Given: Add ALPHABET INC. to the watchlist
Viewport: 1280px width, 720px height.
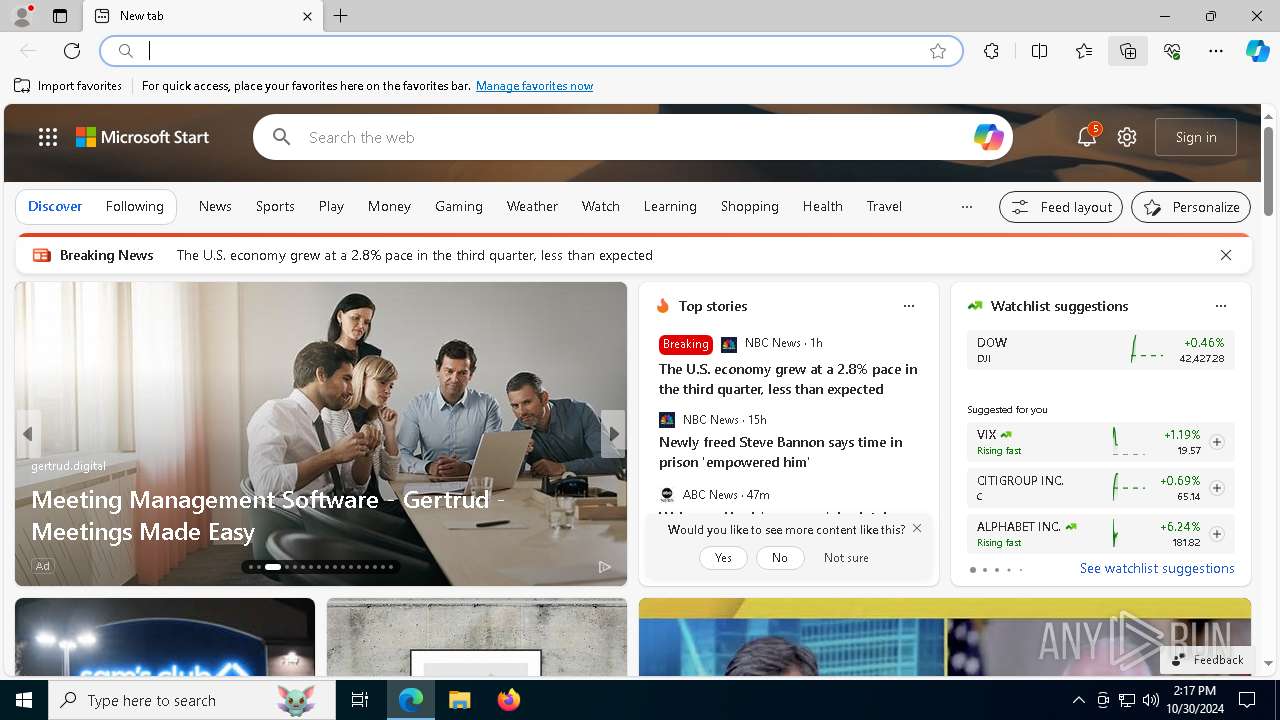Looking at the screenshot, I should (x=1217, y=534).
